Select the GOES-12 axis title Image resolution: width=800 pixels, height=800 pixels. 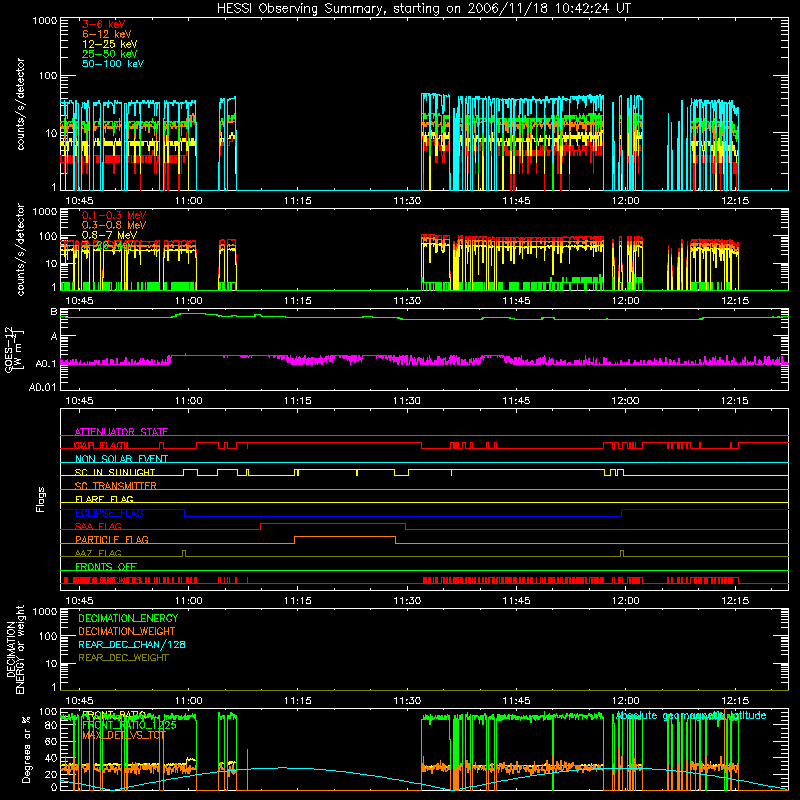(x=14, y=349)
